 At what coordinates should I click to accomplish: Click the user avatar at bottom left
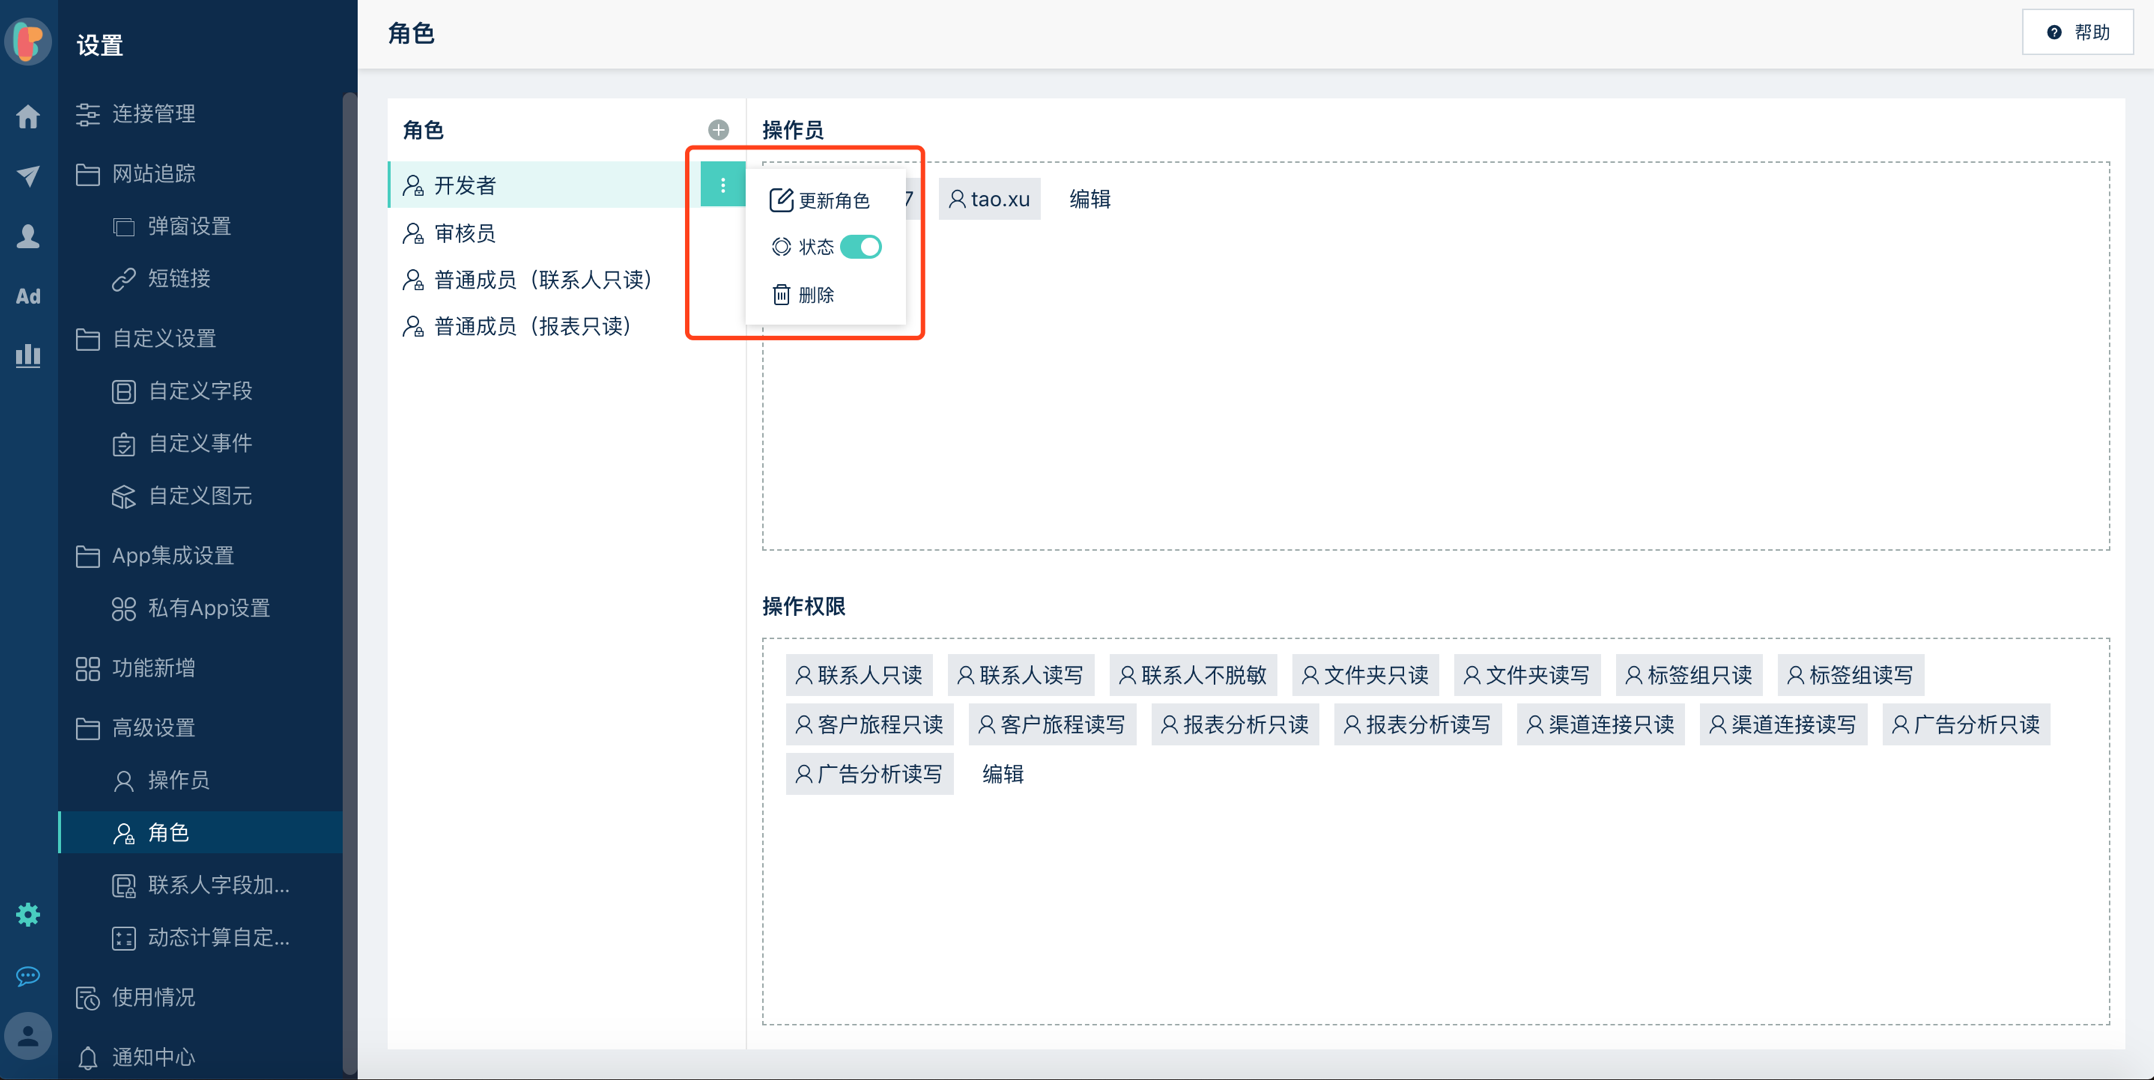pyautogui.click(x=28, y=1036)
